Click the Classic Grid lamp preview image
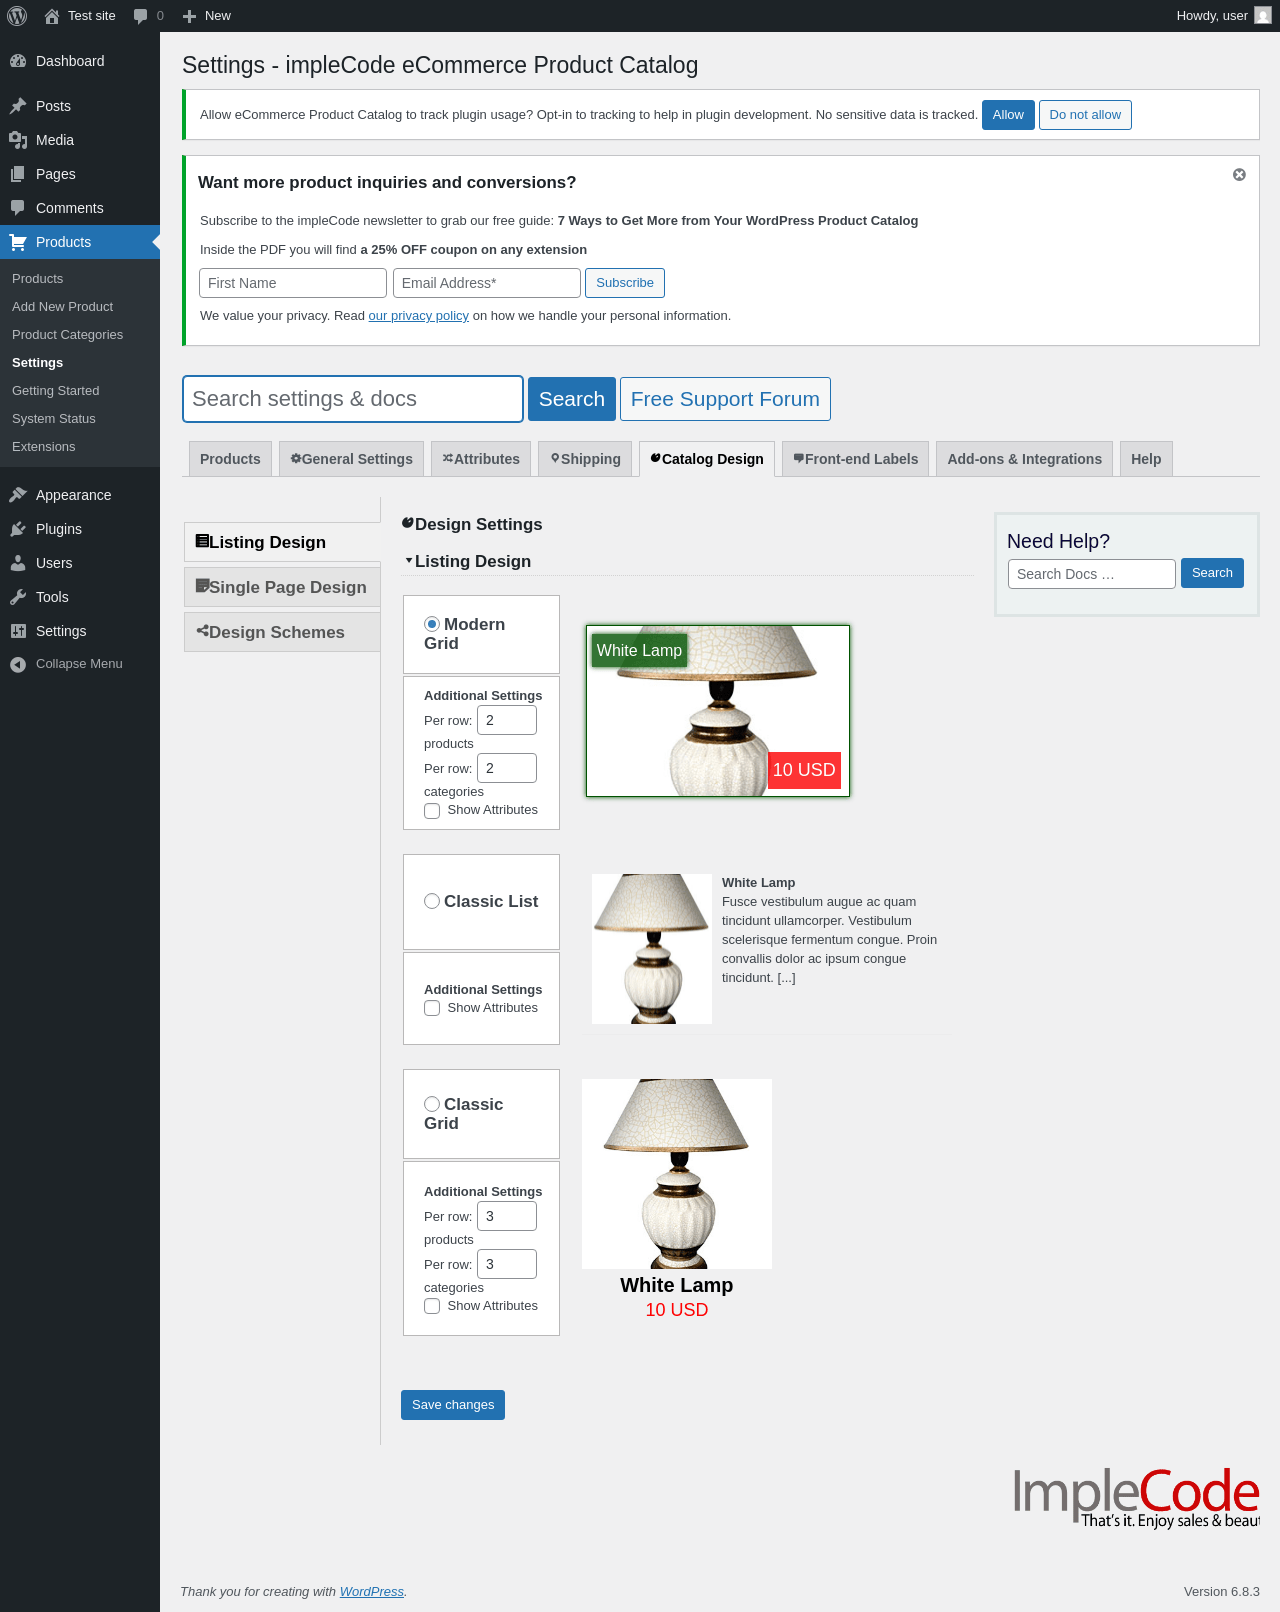This screenshot has width=1280, height=1612. pos(677,1174)
